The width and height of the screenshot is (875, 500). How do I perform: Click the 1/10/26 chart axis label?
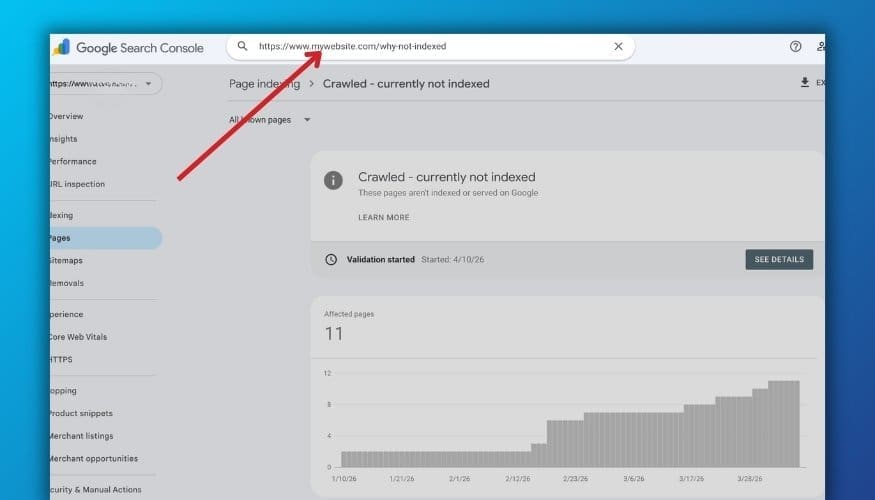point(344,479)
